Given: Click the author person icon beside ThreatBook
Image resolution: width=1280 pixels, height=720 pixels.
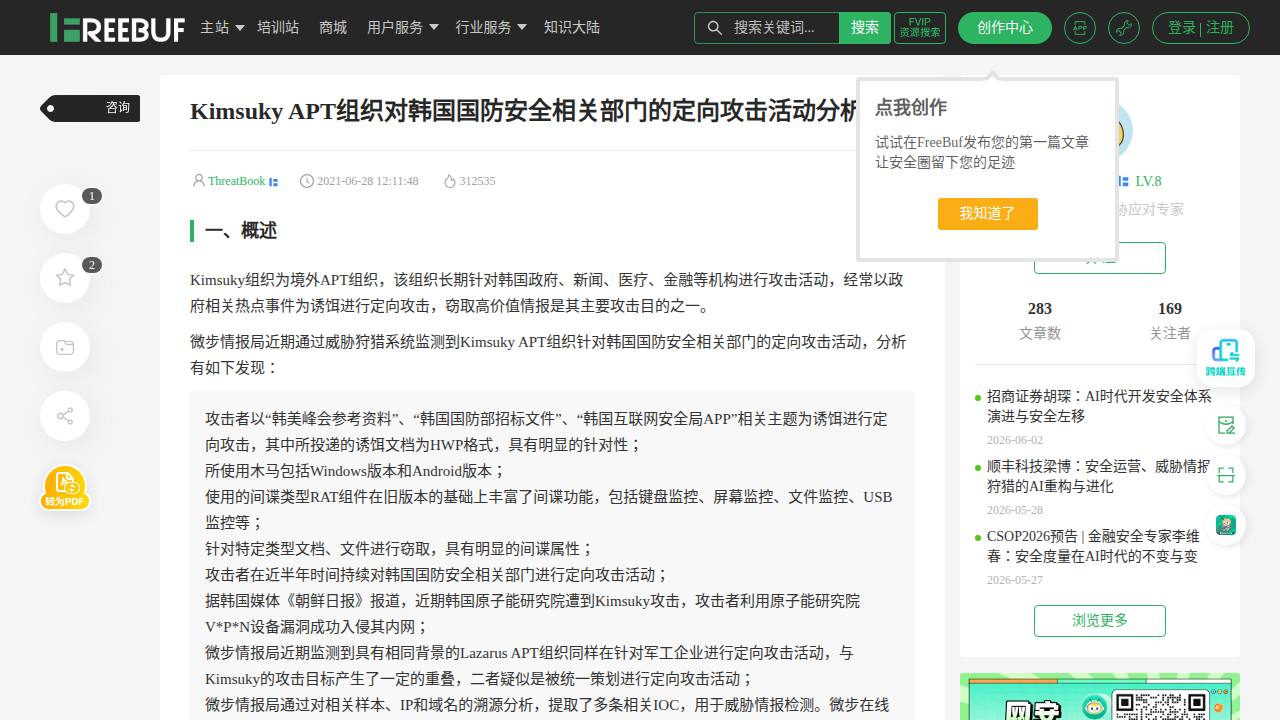Looking at the screenshot, I should (198, 181).
